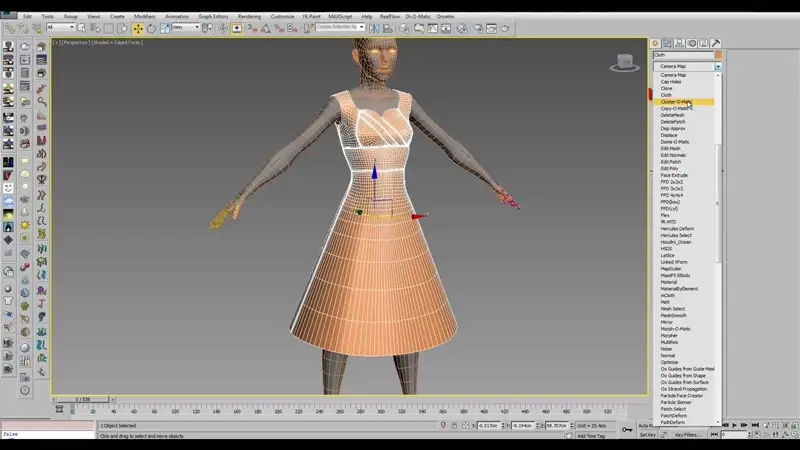Image resolution: width=800 pixels, height=450 pixels.
Task: Open the Customize menu
Action: 282,16
